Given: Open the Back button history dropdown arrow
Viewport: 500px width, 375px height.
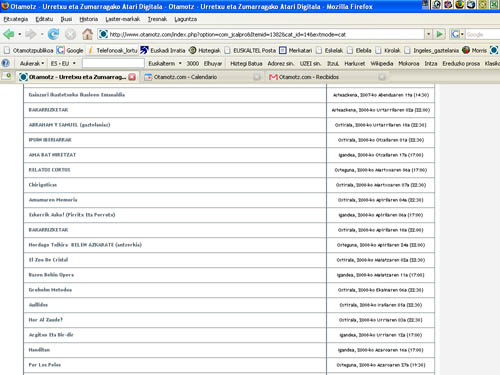Looking at the screenshot, I should pyautogui.click(x=20, y=34).
